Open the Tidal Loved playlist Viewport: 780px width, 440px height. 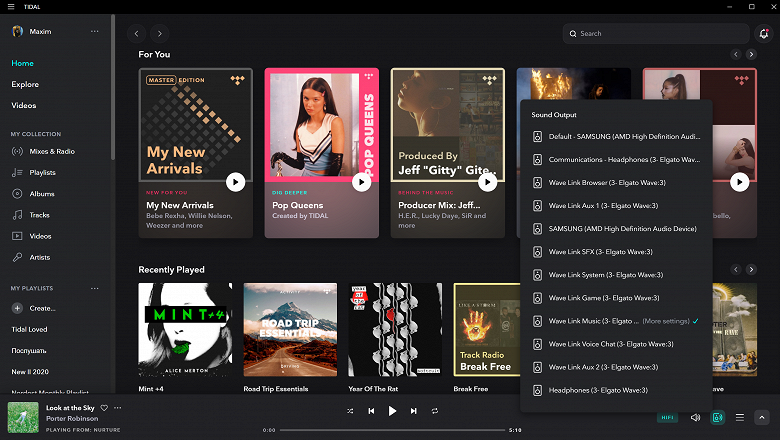pos(29,329)
